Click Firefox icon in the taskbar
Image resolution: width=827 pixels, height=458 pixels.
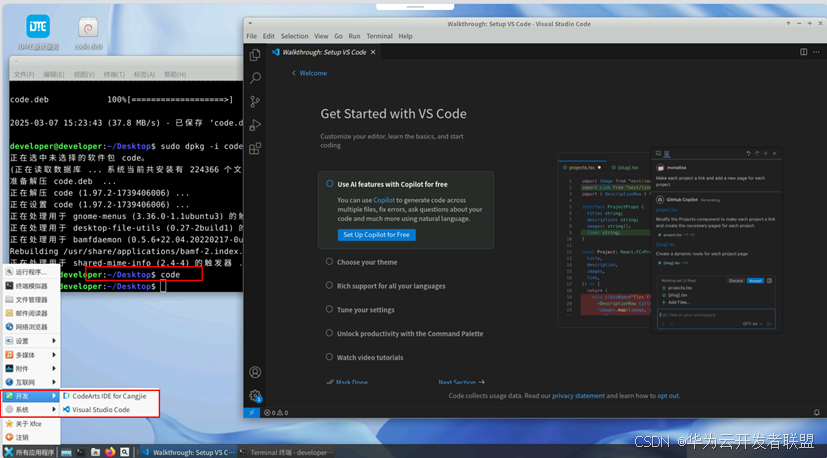tap(110, 452)
